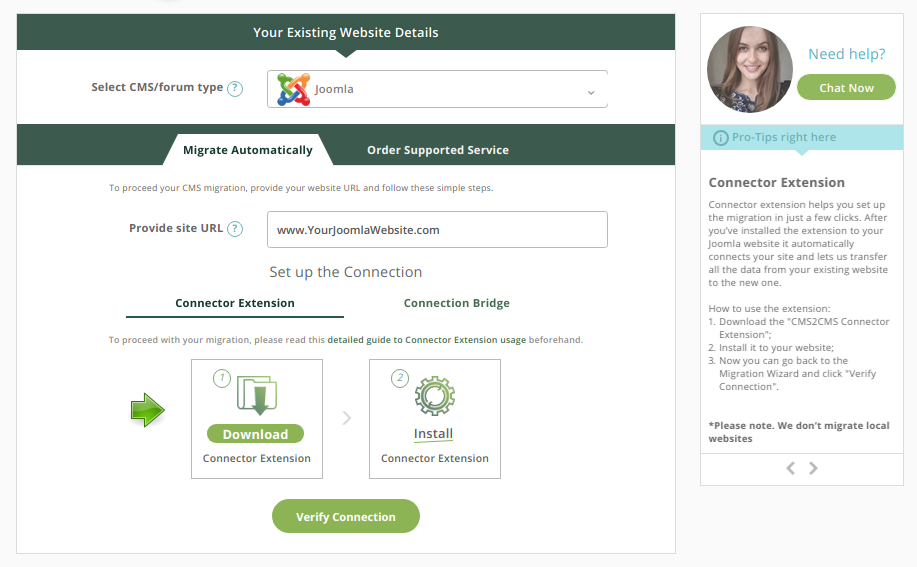The height and width of the screenshot is (567, 917).
Task: Click the Chat Now button
Action: coord(846,88)
